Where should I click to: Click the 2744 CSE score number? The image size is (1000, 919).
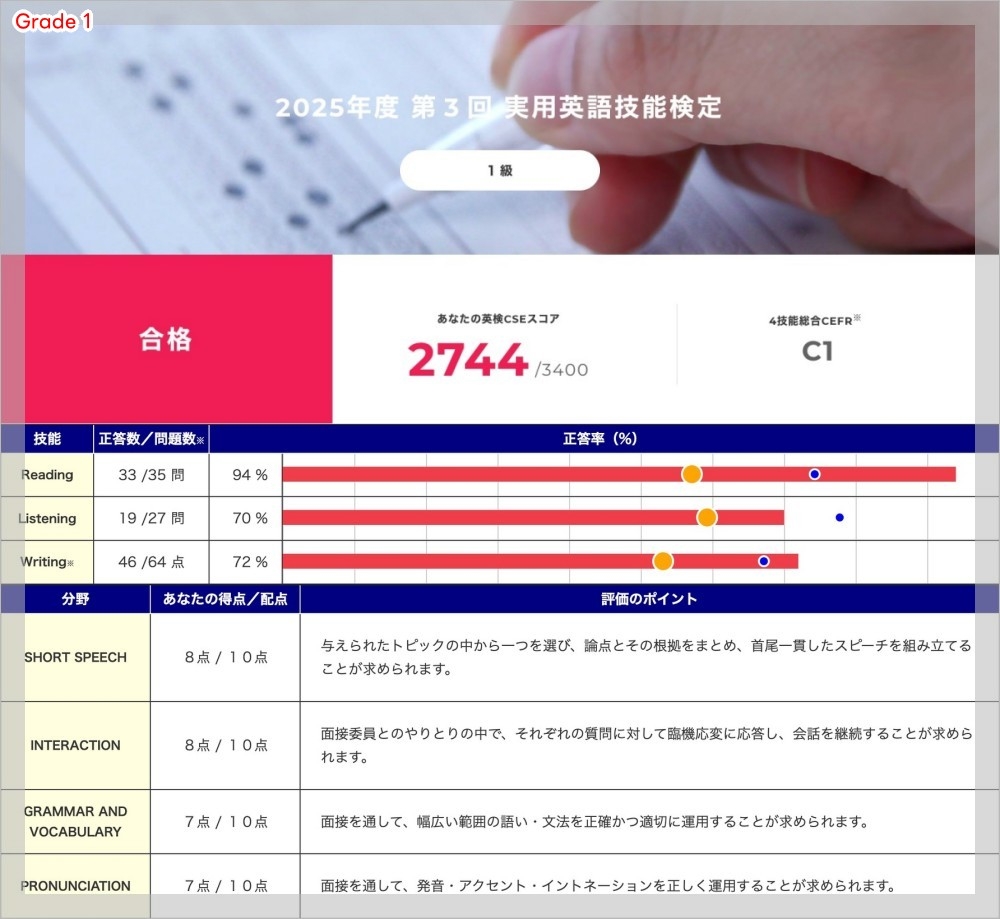coord(467,360)
